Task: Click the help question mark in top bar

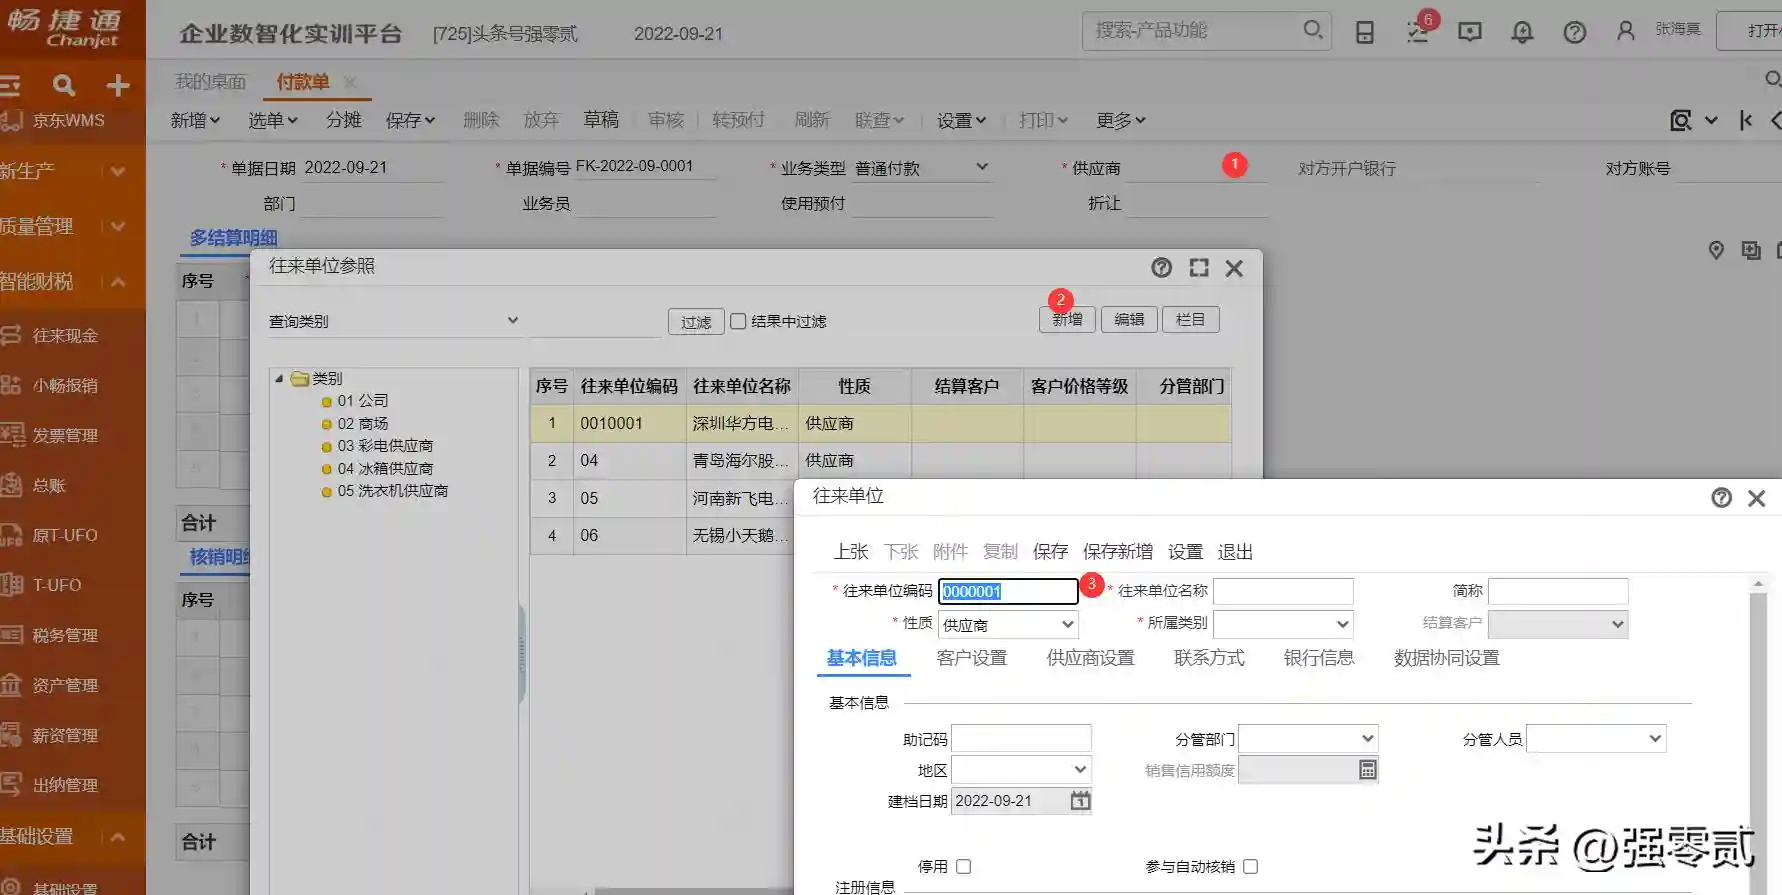Action: click(x=1574, y=32)
